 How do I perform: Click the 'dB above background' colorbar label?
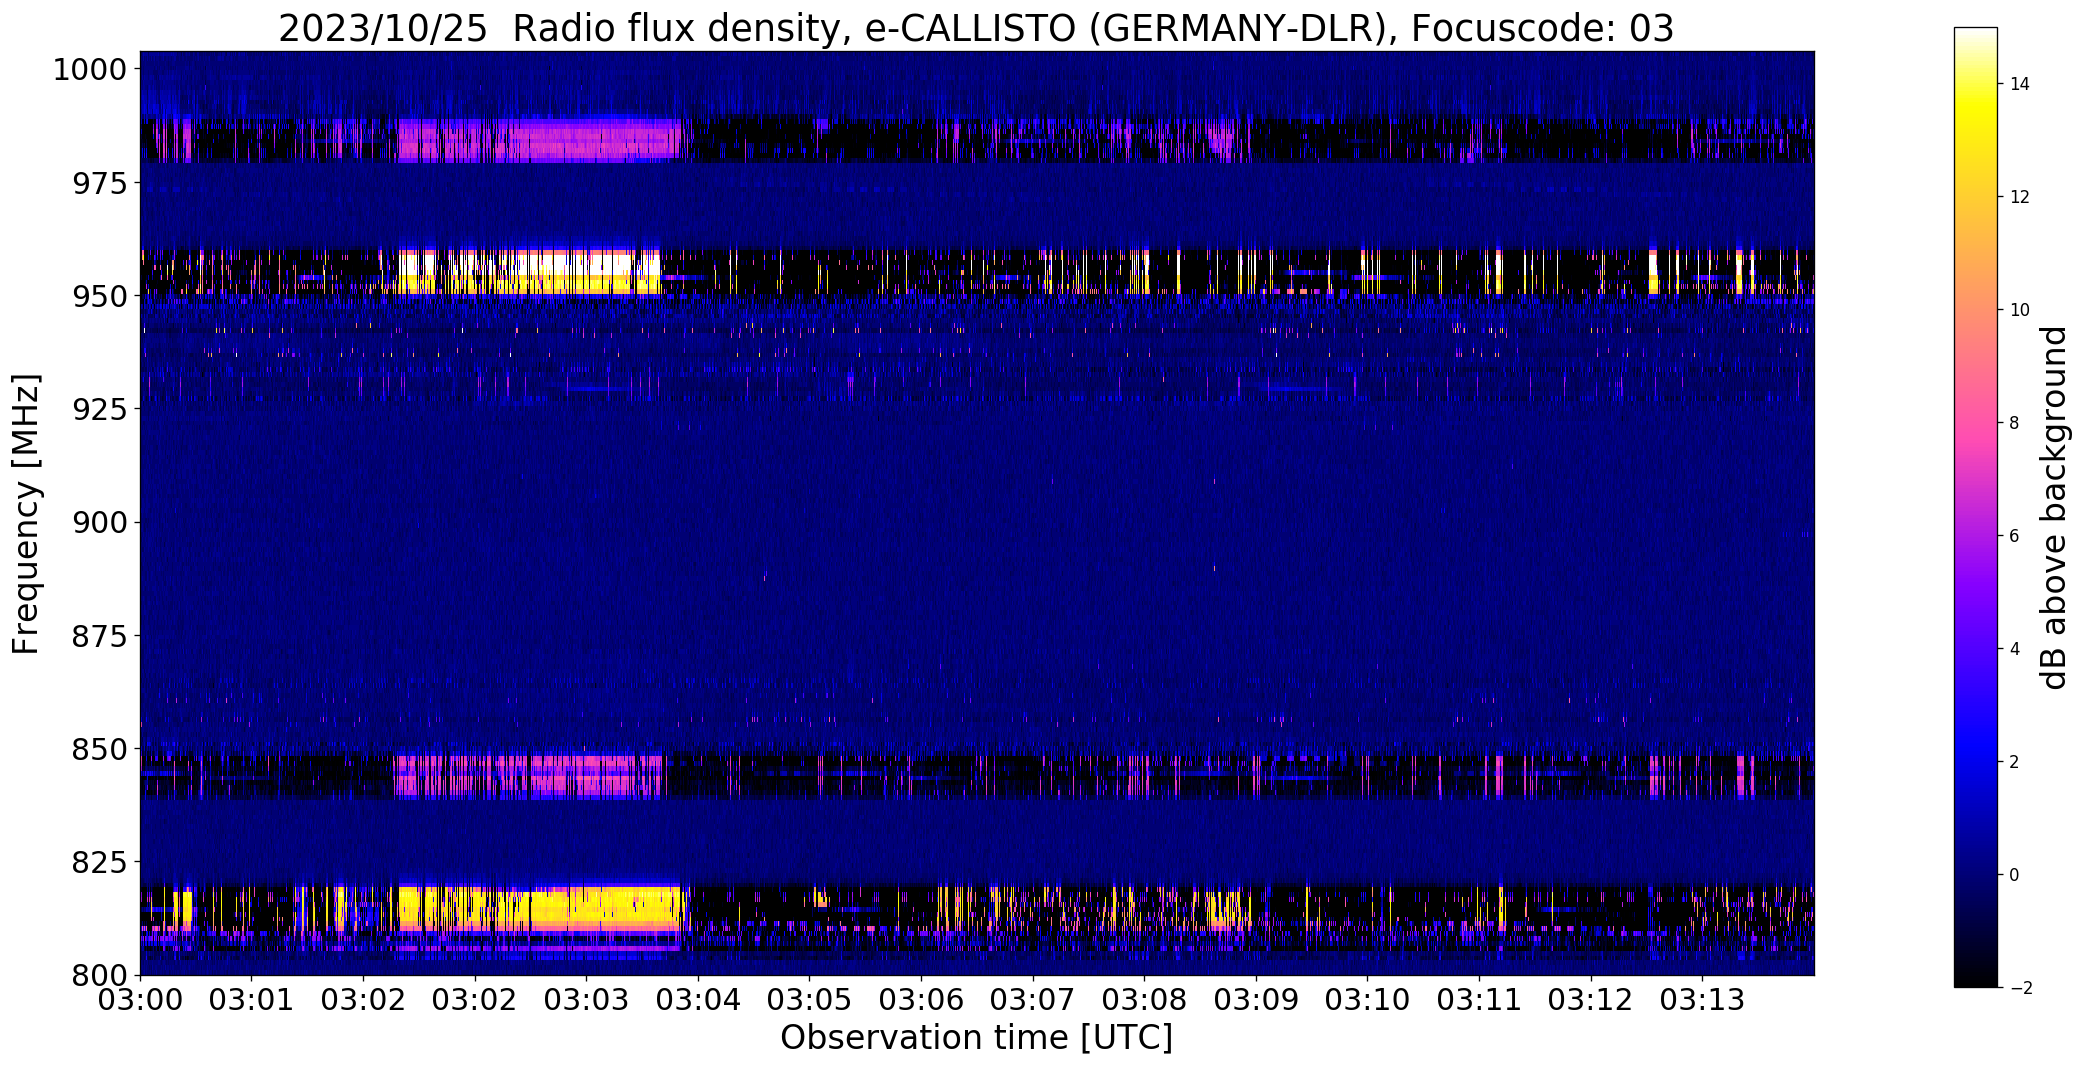(x=2054, y=508)
